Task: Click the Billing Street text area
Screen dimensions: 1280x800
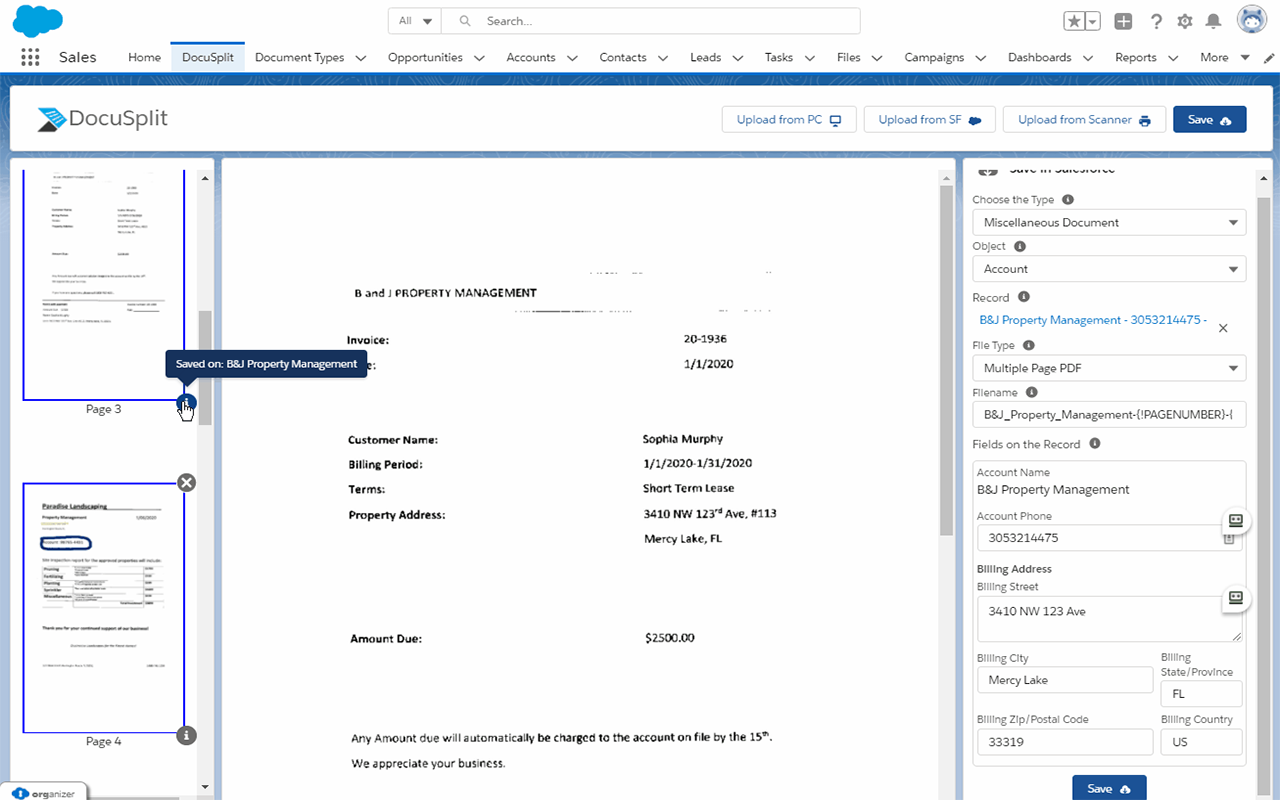Action: pyautogui.click(x=1109, y=620)
